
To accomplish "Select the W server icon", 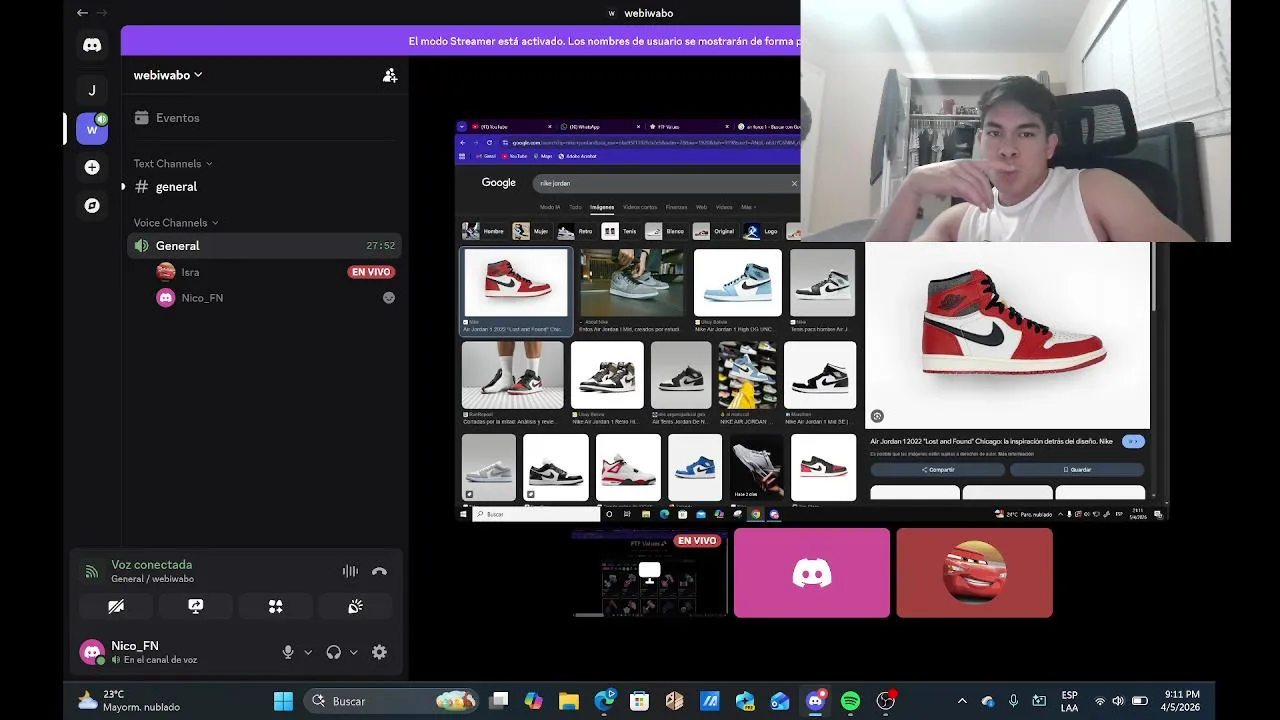I will point(92,129).
